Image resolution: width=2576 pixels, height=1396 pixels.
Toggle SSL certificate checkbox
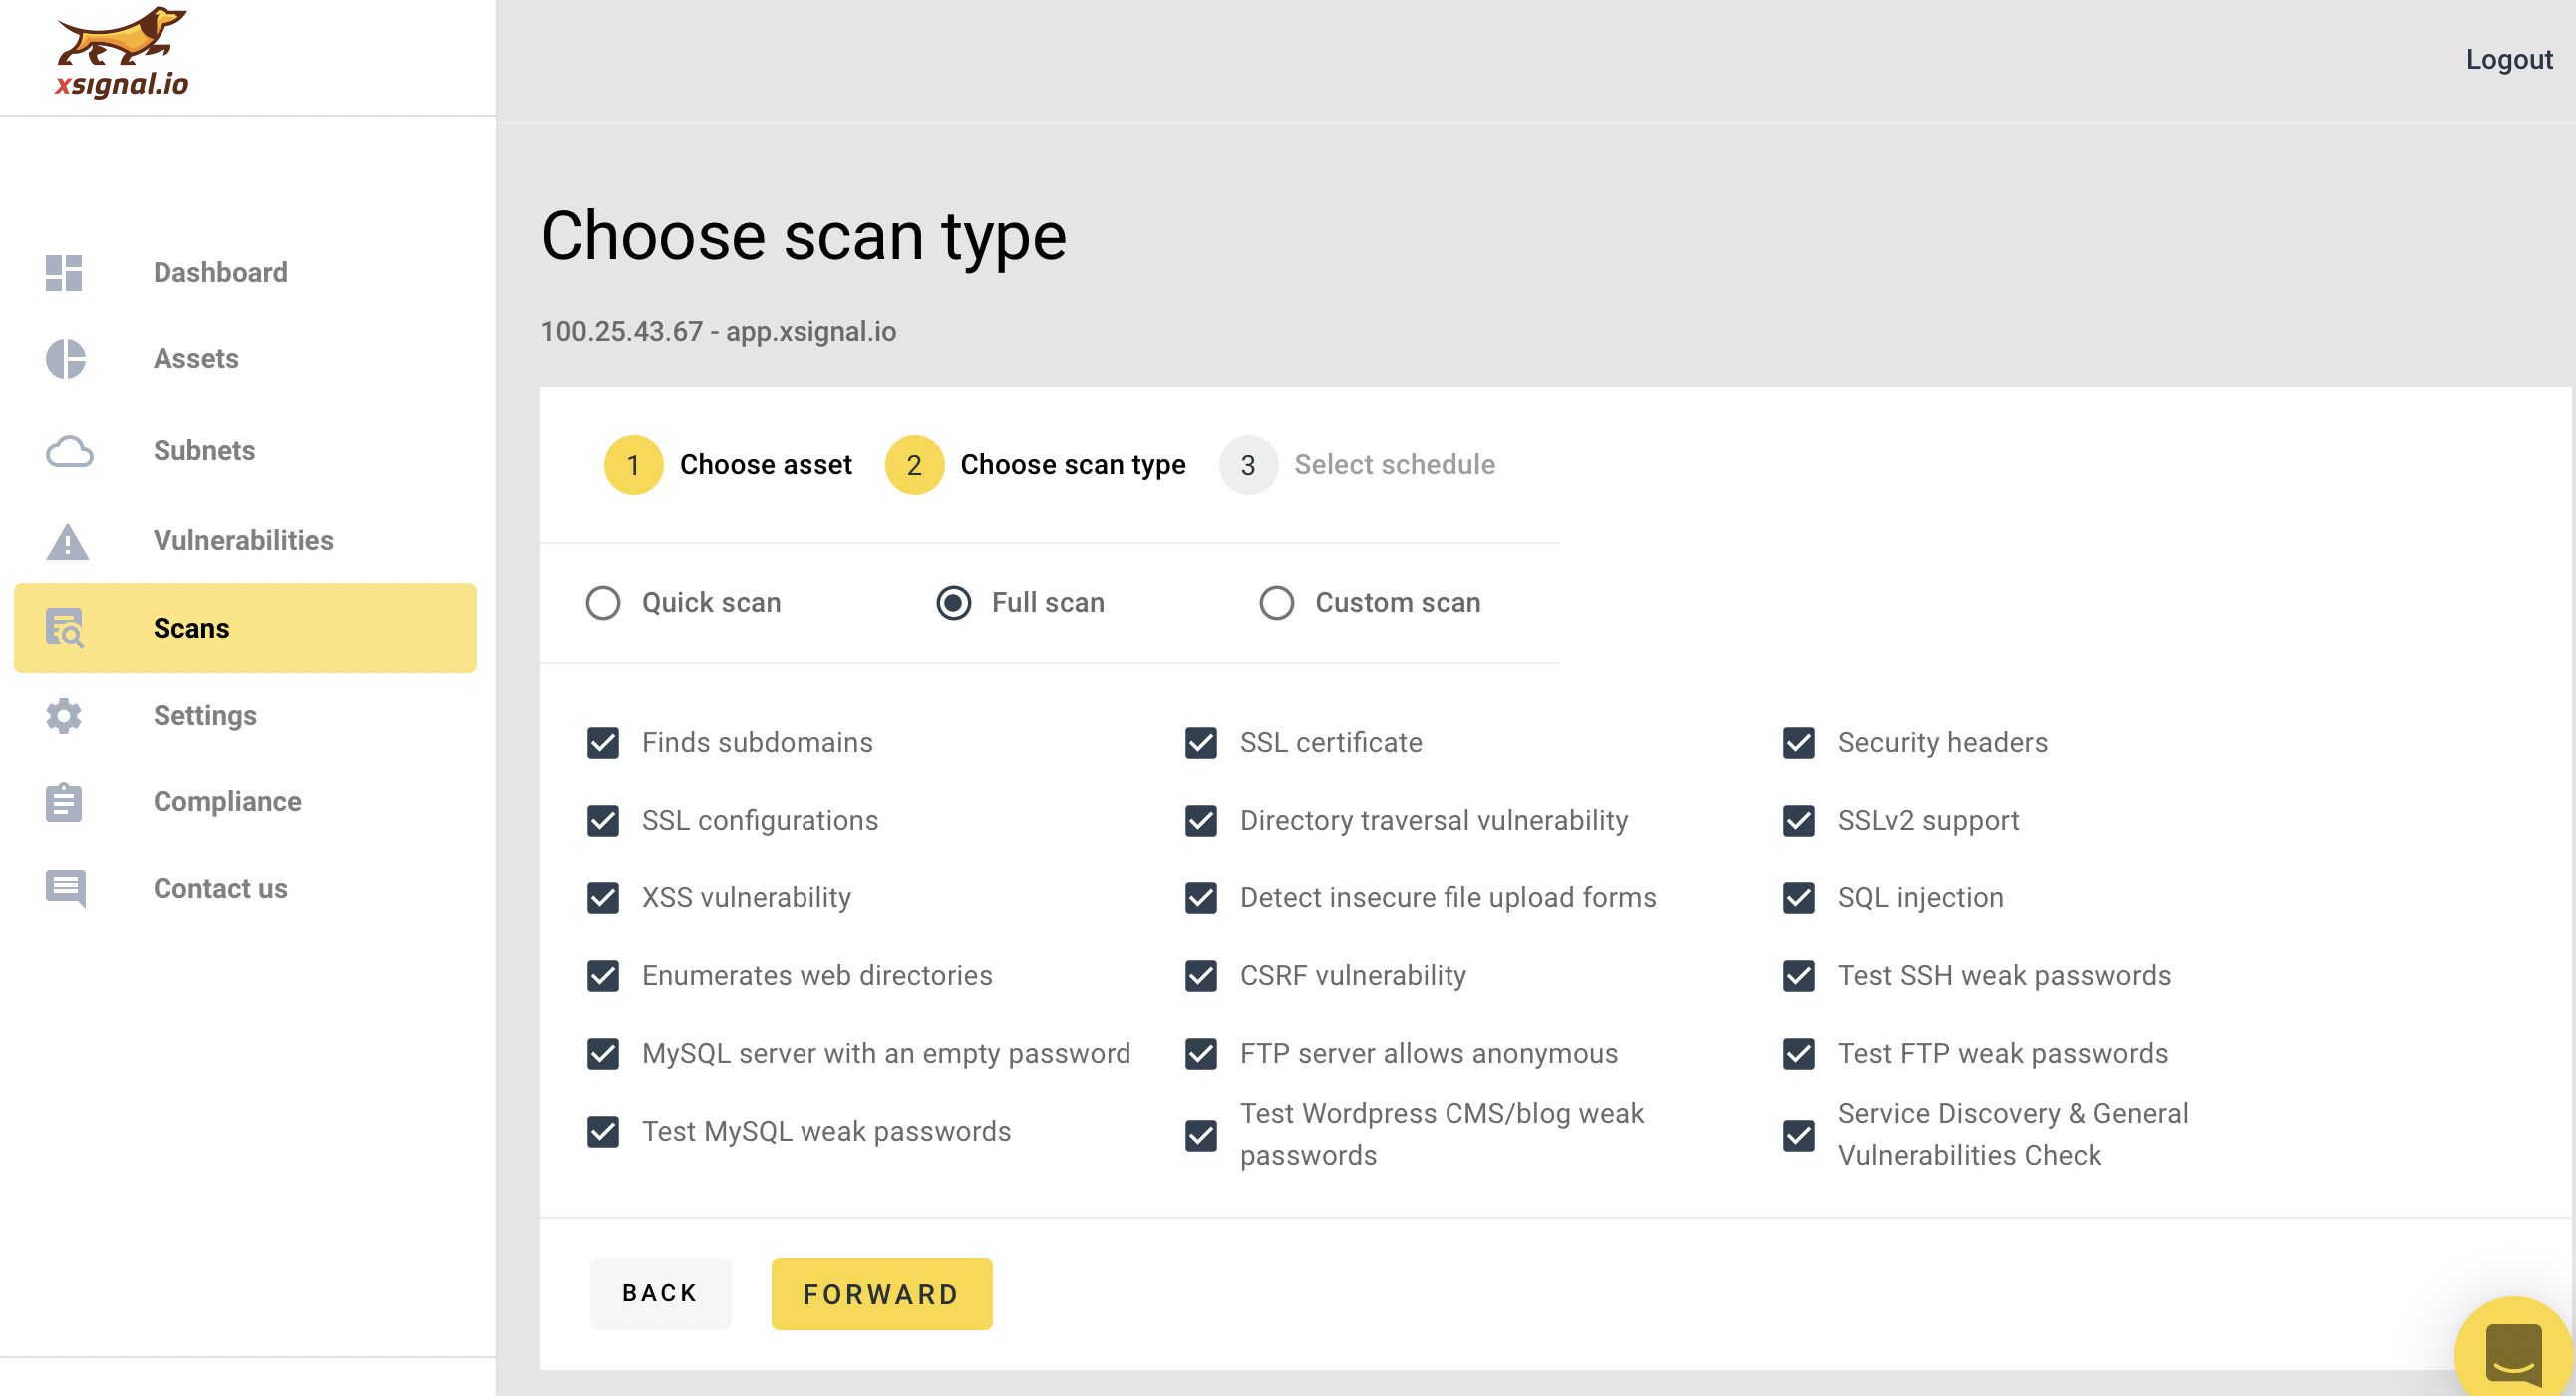1201,743
